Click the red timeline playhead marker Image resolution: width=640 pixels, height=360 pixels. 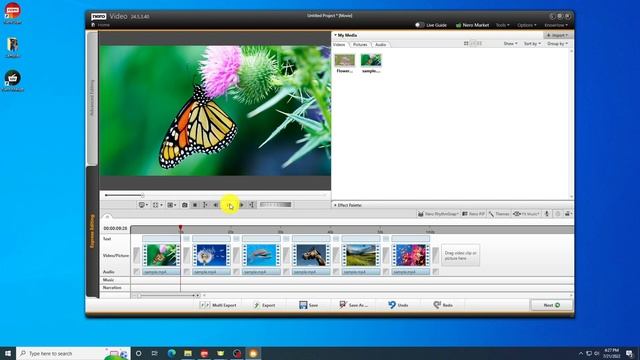(x=180, y=228)
